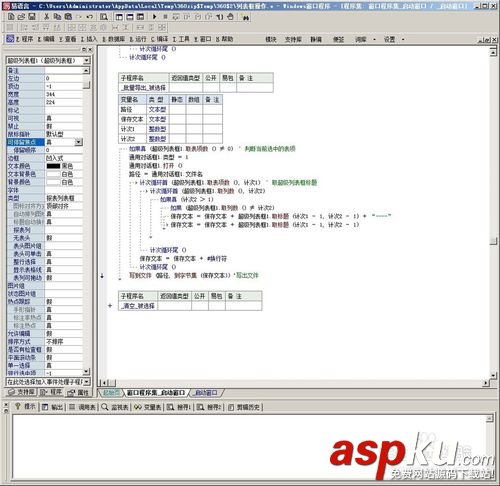
Task: Click the Undo arrow icon
Action: [89, 16]
